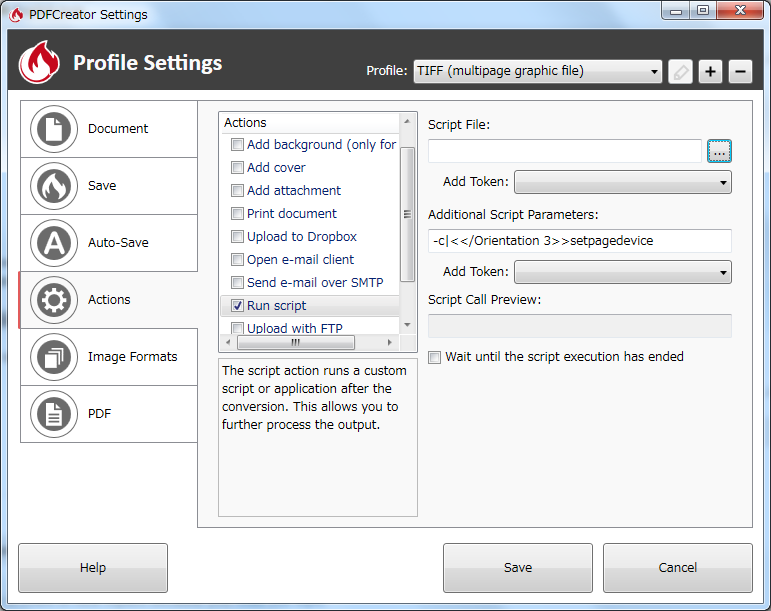Remove profile with the minus button
This screenshot has width=771, height=611.
(740, 72)
